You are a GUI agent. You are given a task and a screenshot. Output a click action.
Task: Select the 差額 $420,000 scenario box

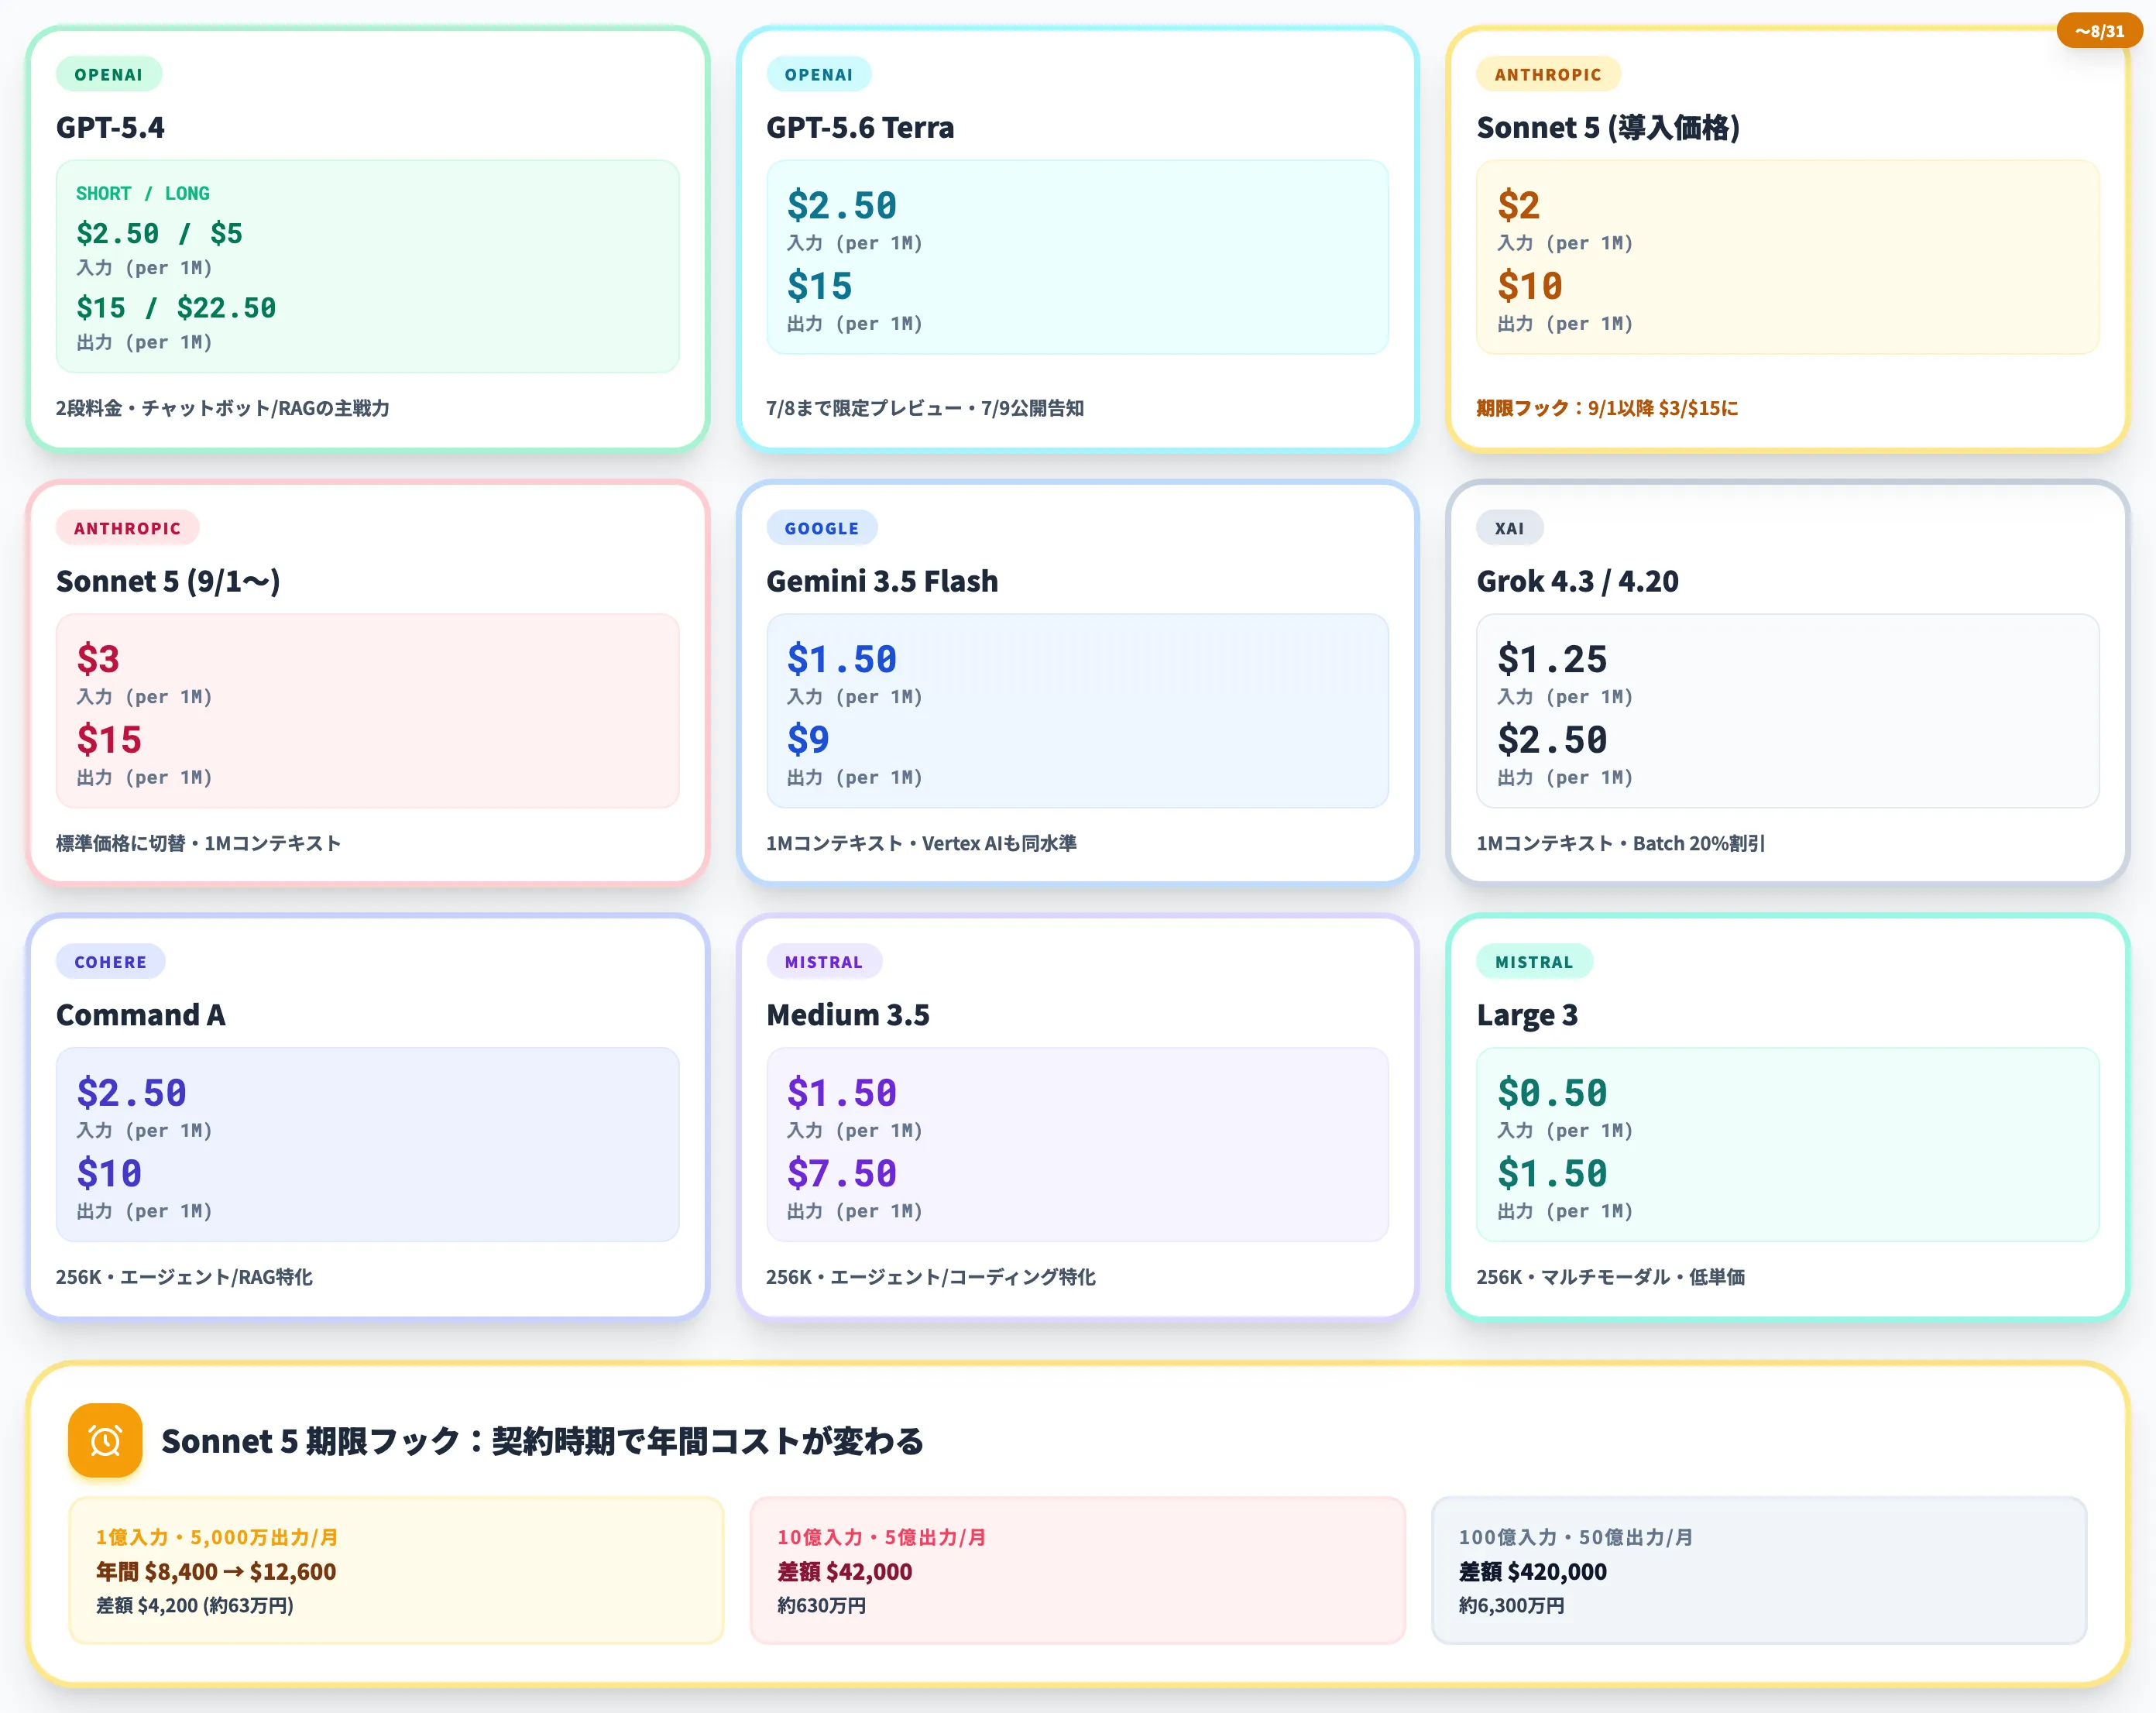pyautogui.click(x=1759, y=1570)
